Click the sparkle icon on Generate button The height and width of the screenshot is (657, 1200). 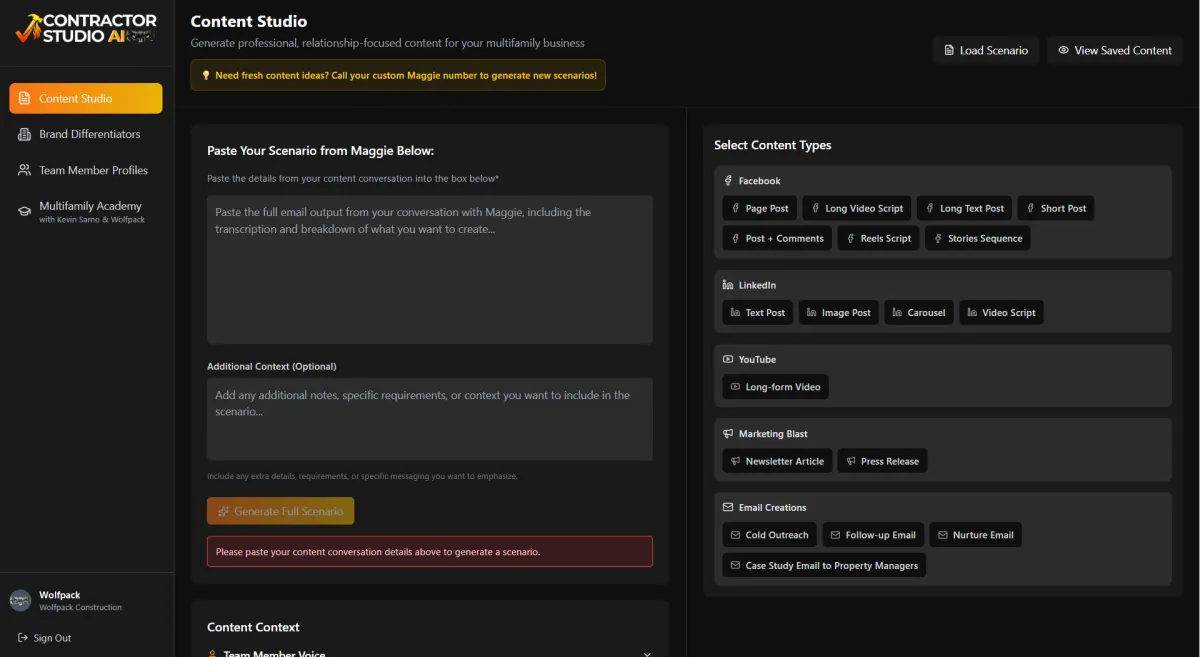pyautogui.click(x=223, y=511)
